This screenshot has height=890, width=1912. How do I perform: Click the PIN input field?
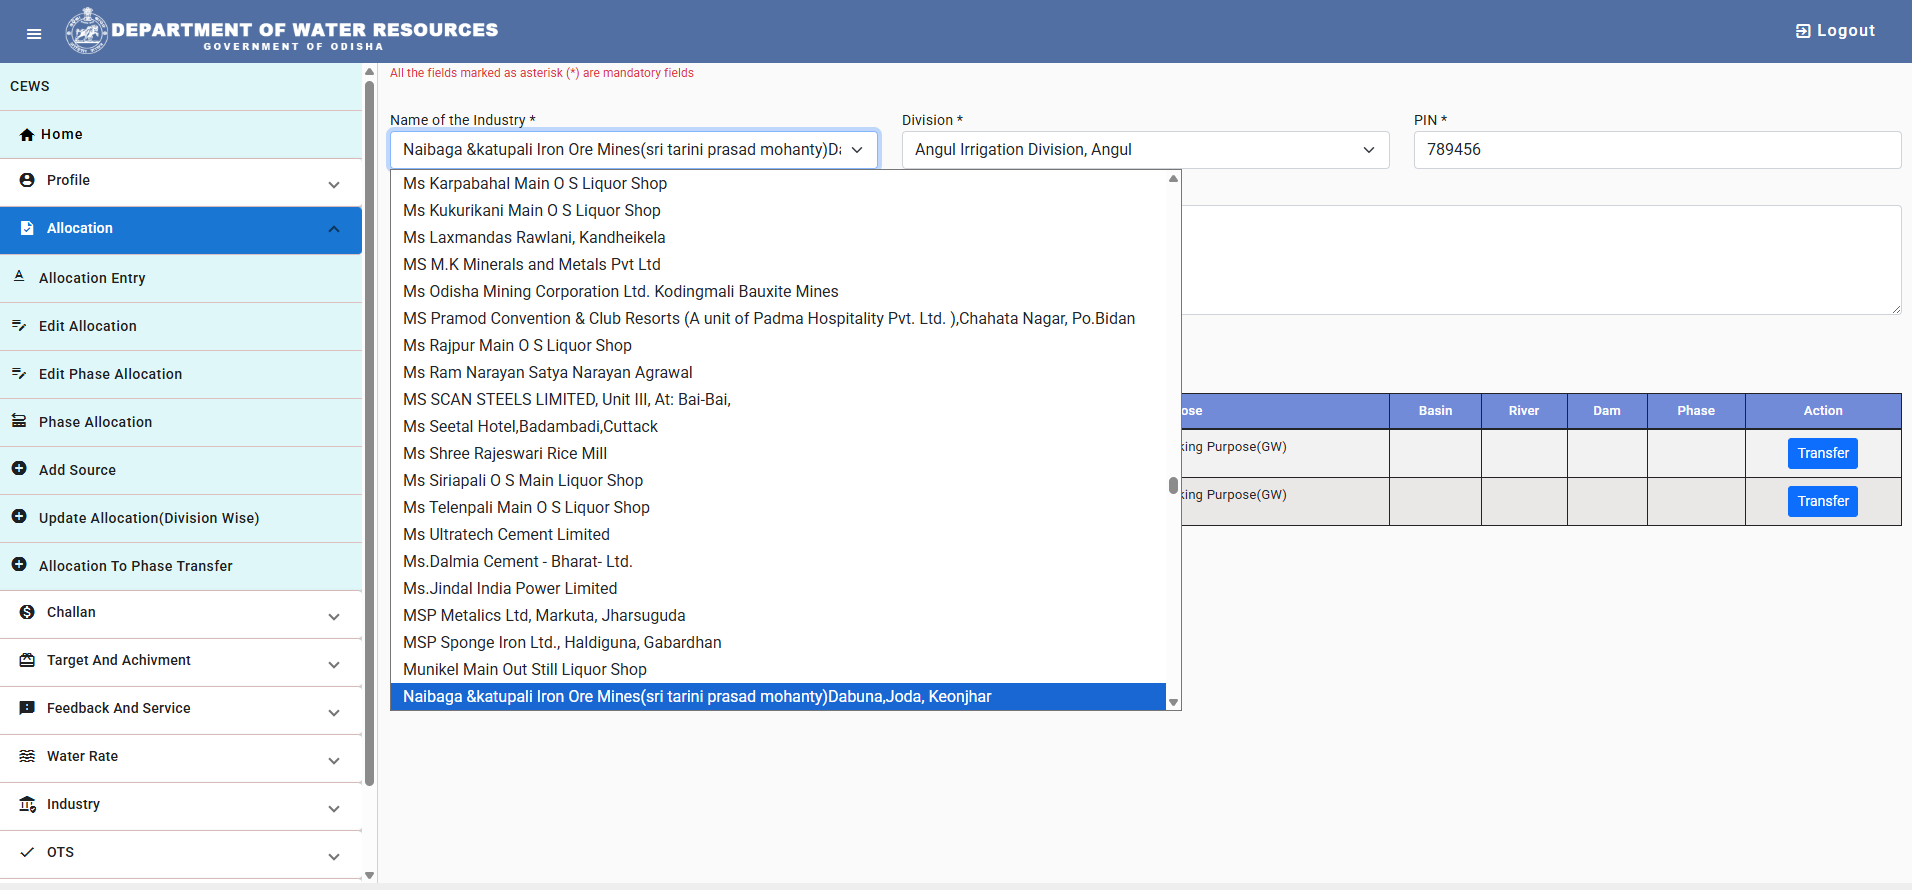tap(1657, 150)
